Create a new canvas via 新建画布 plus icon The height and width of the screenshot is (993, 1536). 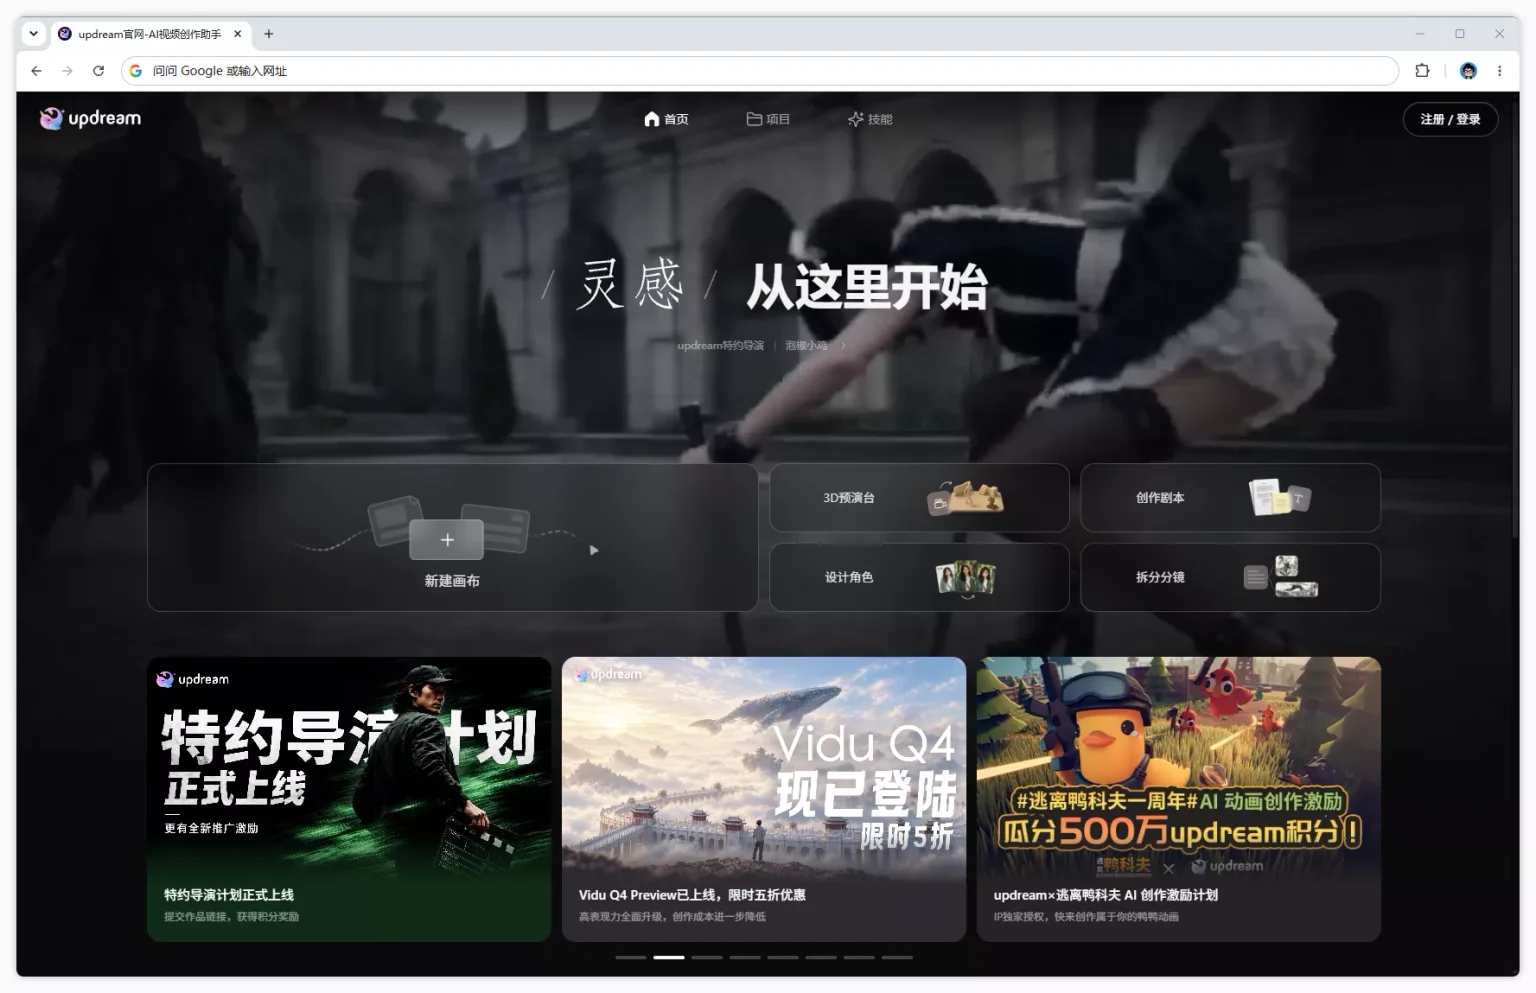click(447, 540)
